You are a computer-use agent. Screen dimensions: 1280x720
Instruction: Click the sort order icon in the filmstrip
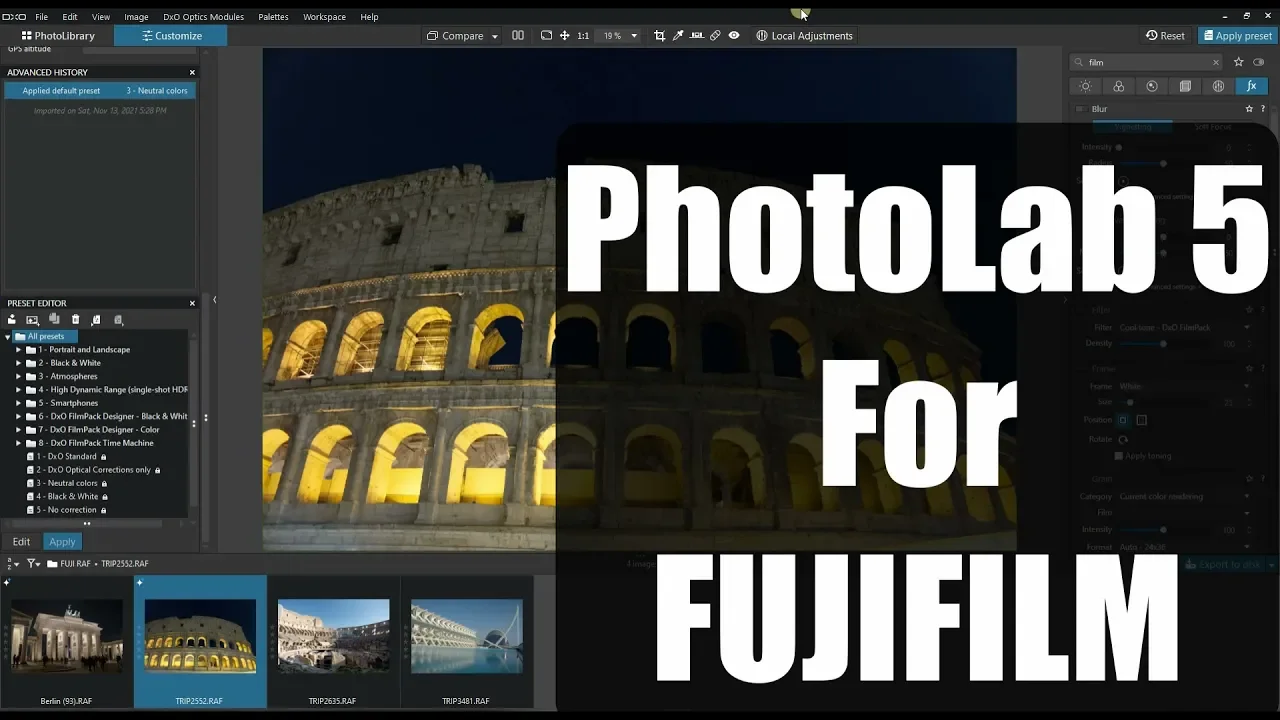pyautogui.click(x=11, y=564)
